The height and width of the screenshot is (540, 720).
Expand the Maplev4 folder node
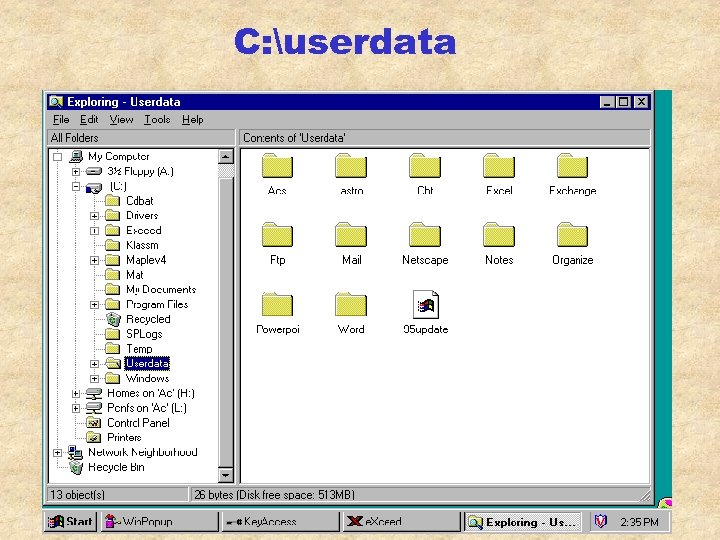pyautogui.click(x=94, y=260)
